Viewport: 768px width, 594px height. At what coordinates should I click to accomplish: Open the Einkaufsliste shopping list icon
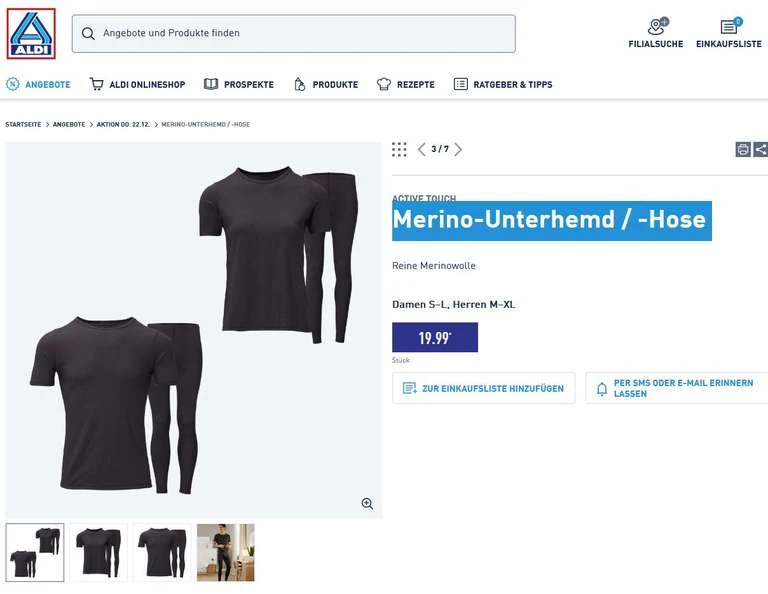(x=729, y=27)
